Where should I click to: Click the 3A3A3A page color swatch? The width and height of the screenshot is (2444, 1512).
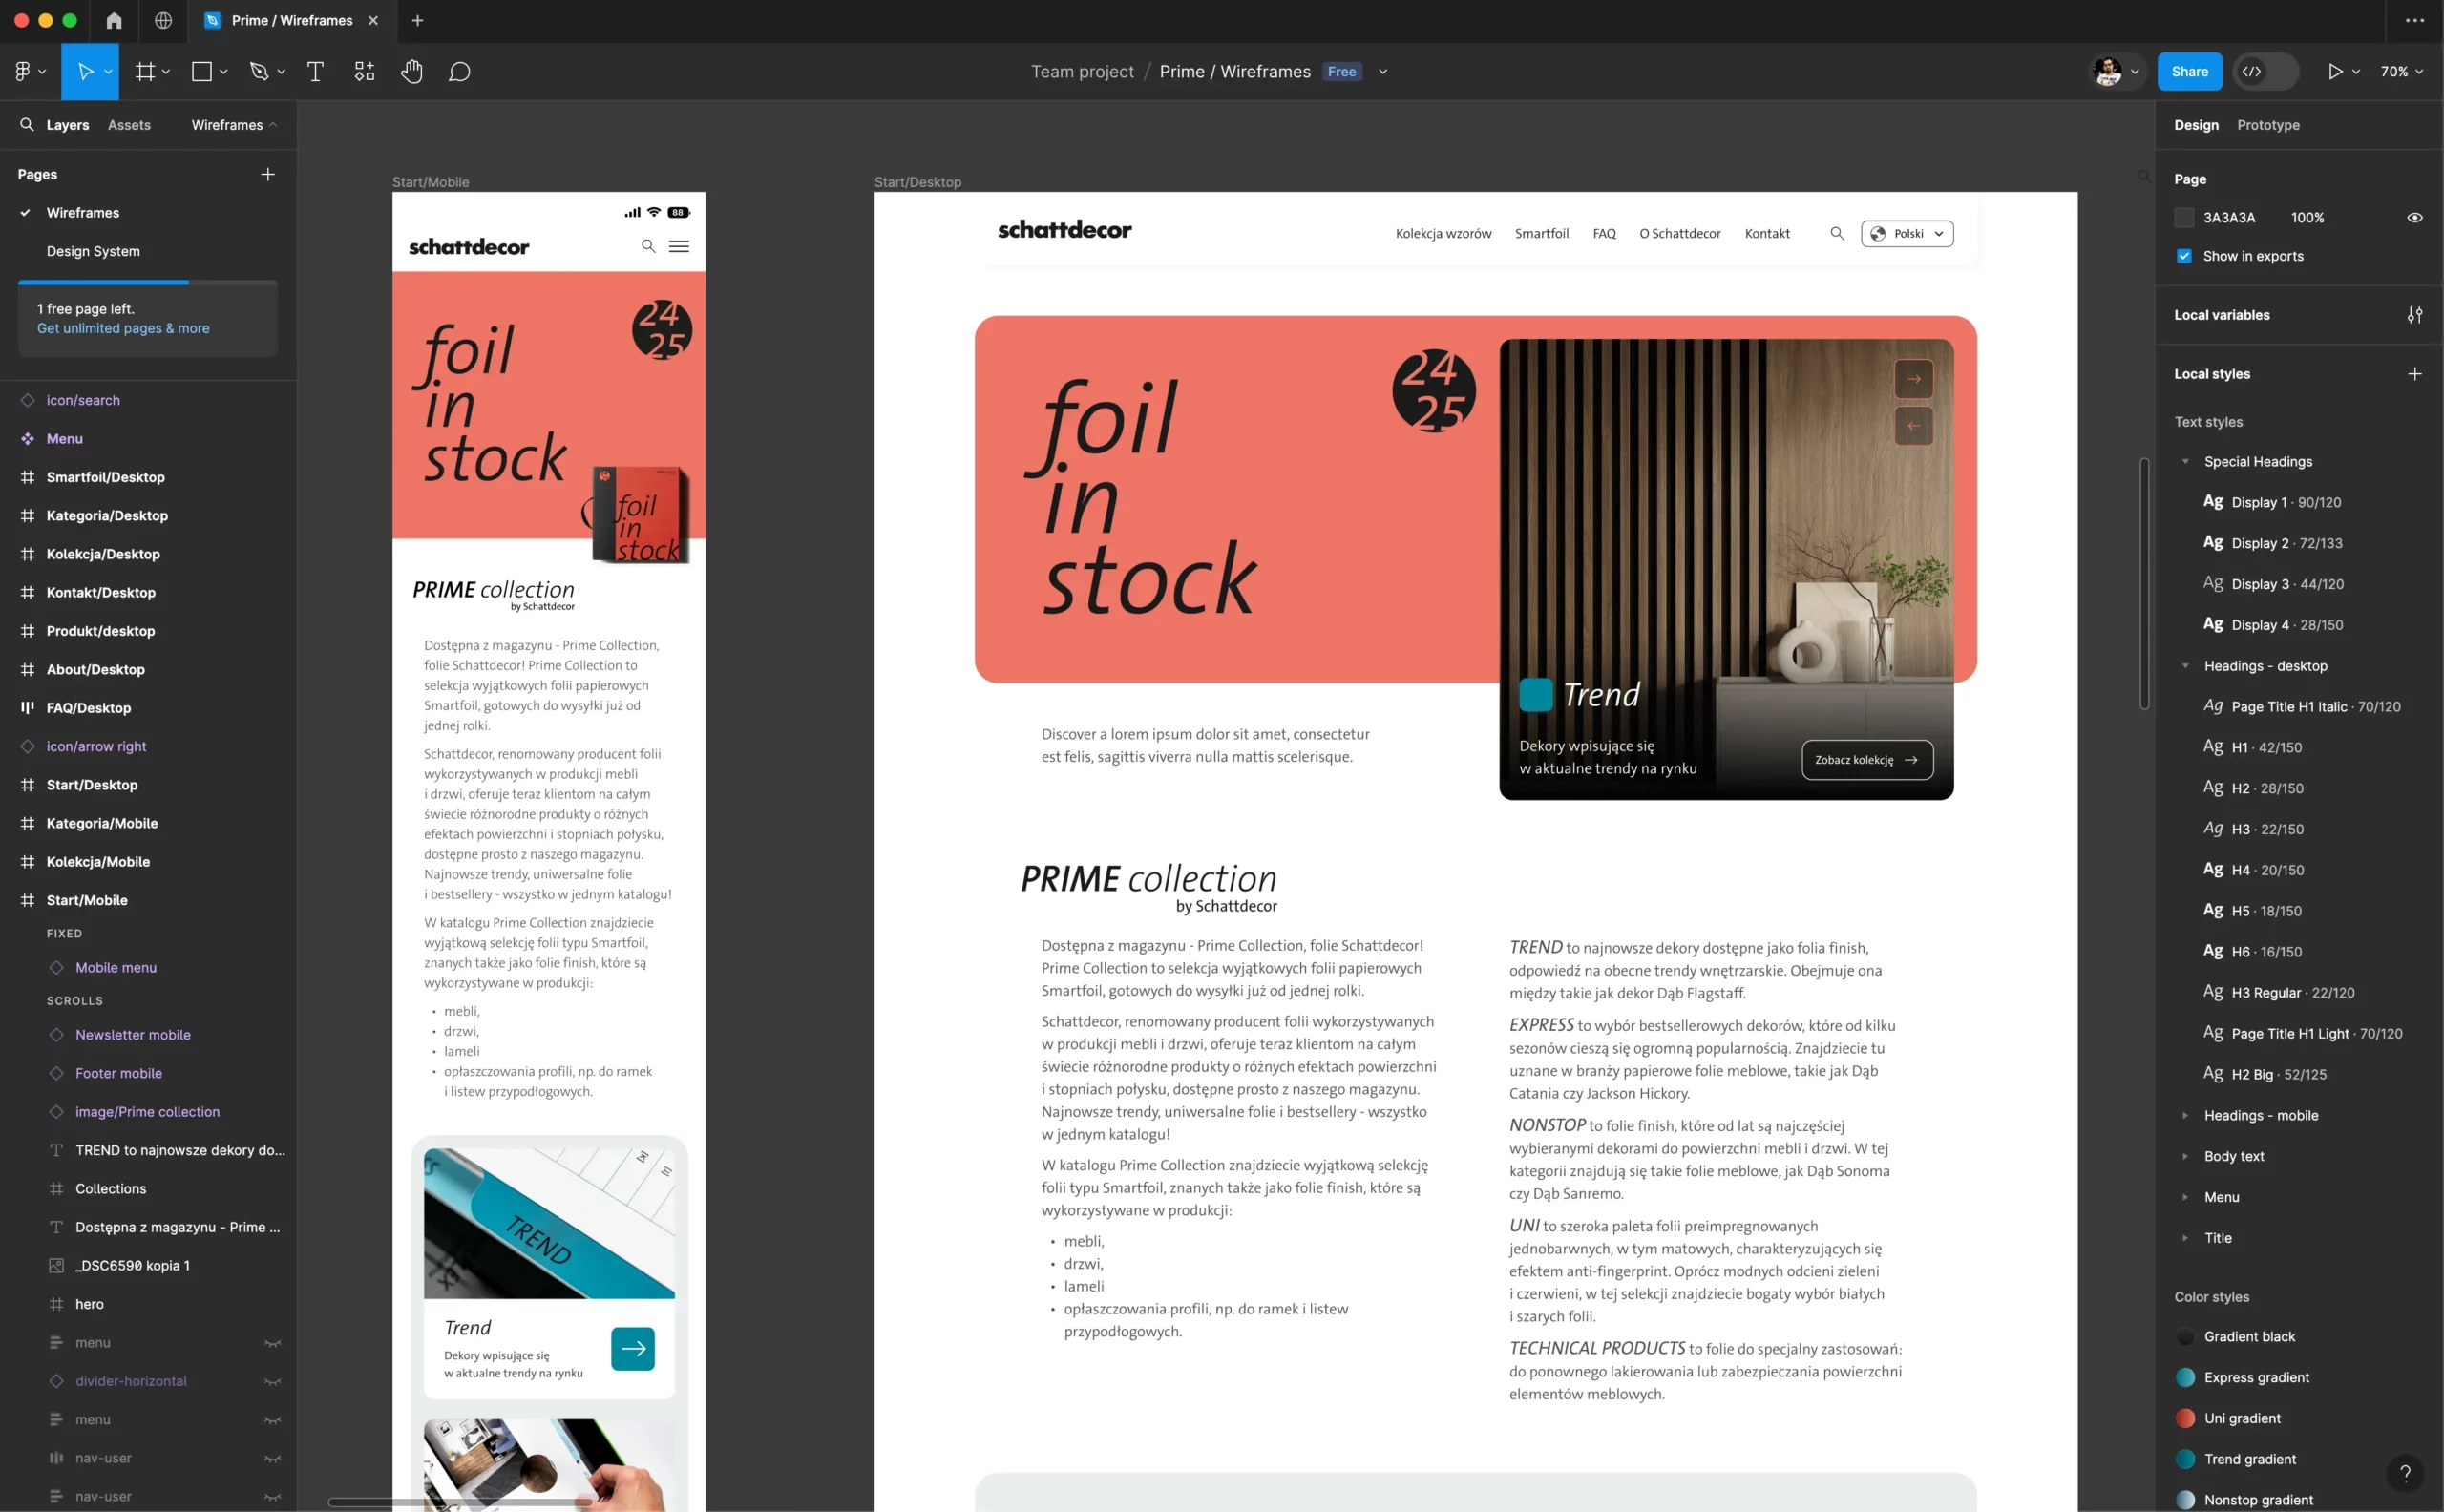pyautogui.click(x=2184, y=217)
